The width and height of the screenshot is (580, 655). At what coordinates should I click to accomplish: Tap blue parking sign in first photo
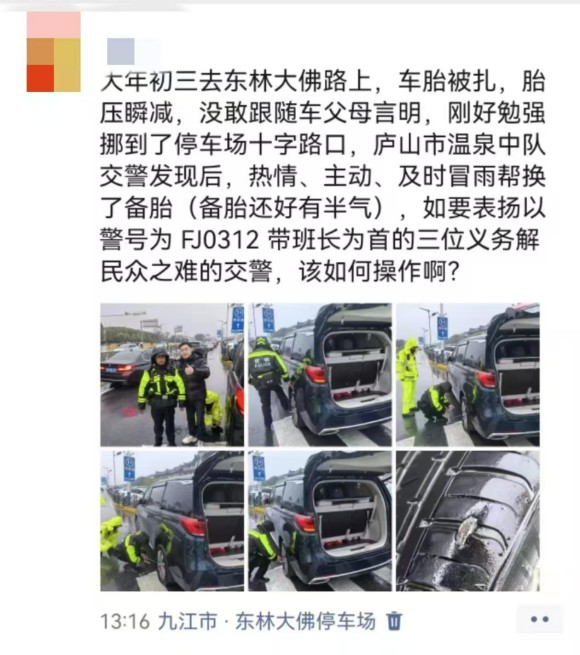point(238,319)
